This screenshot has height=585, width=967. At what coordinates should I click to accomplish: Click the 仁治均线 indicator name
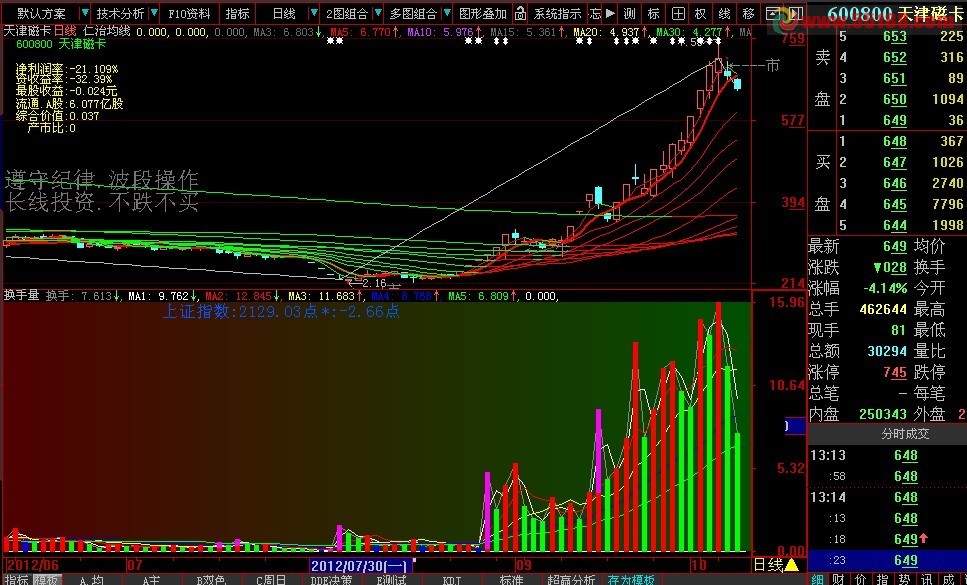[107, 31]
